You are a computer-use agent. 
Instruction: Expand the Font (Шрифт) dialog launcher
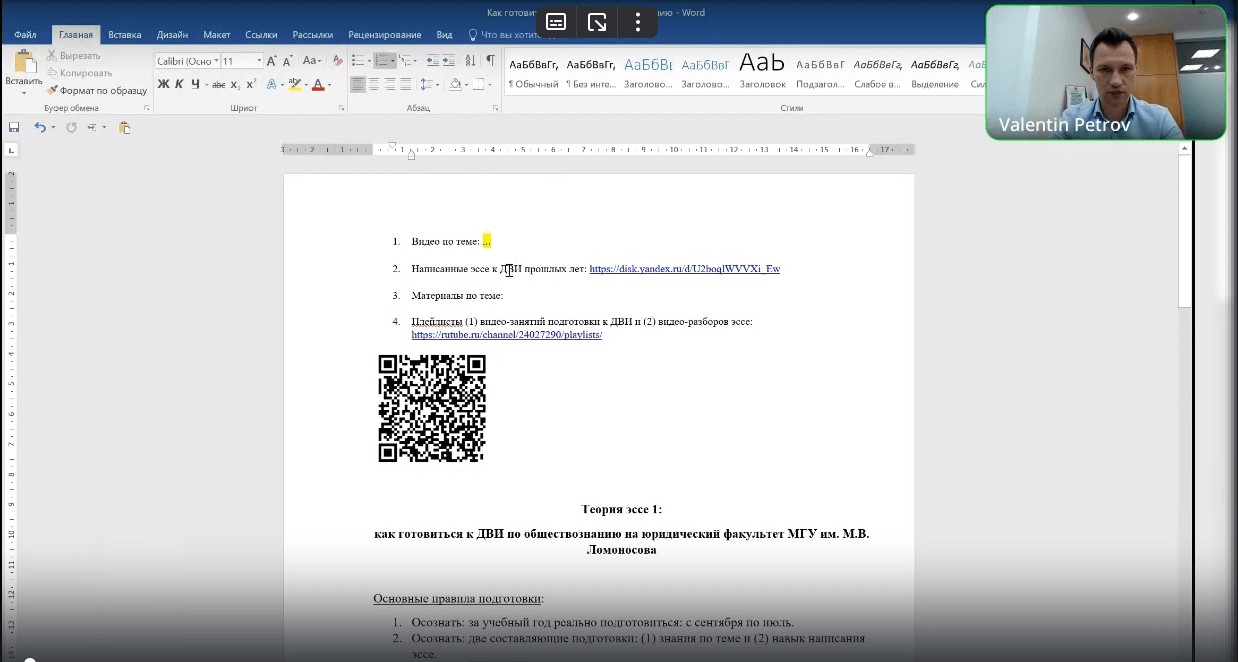pyautogui.click(x=341, y=108)
